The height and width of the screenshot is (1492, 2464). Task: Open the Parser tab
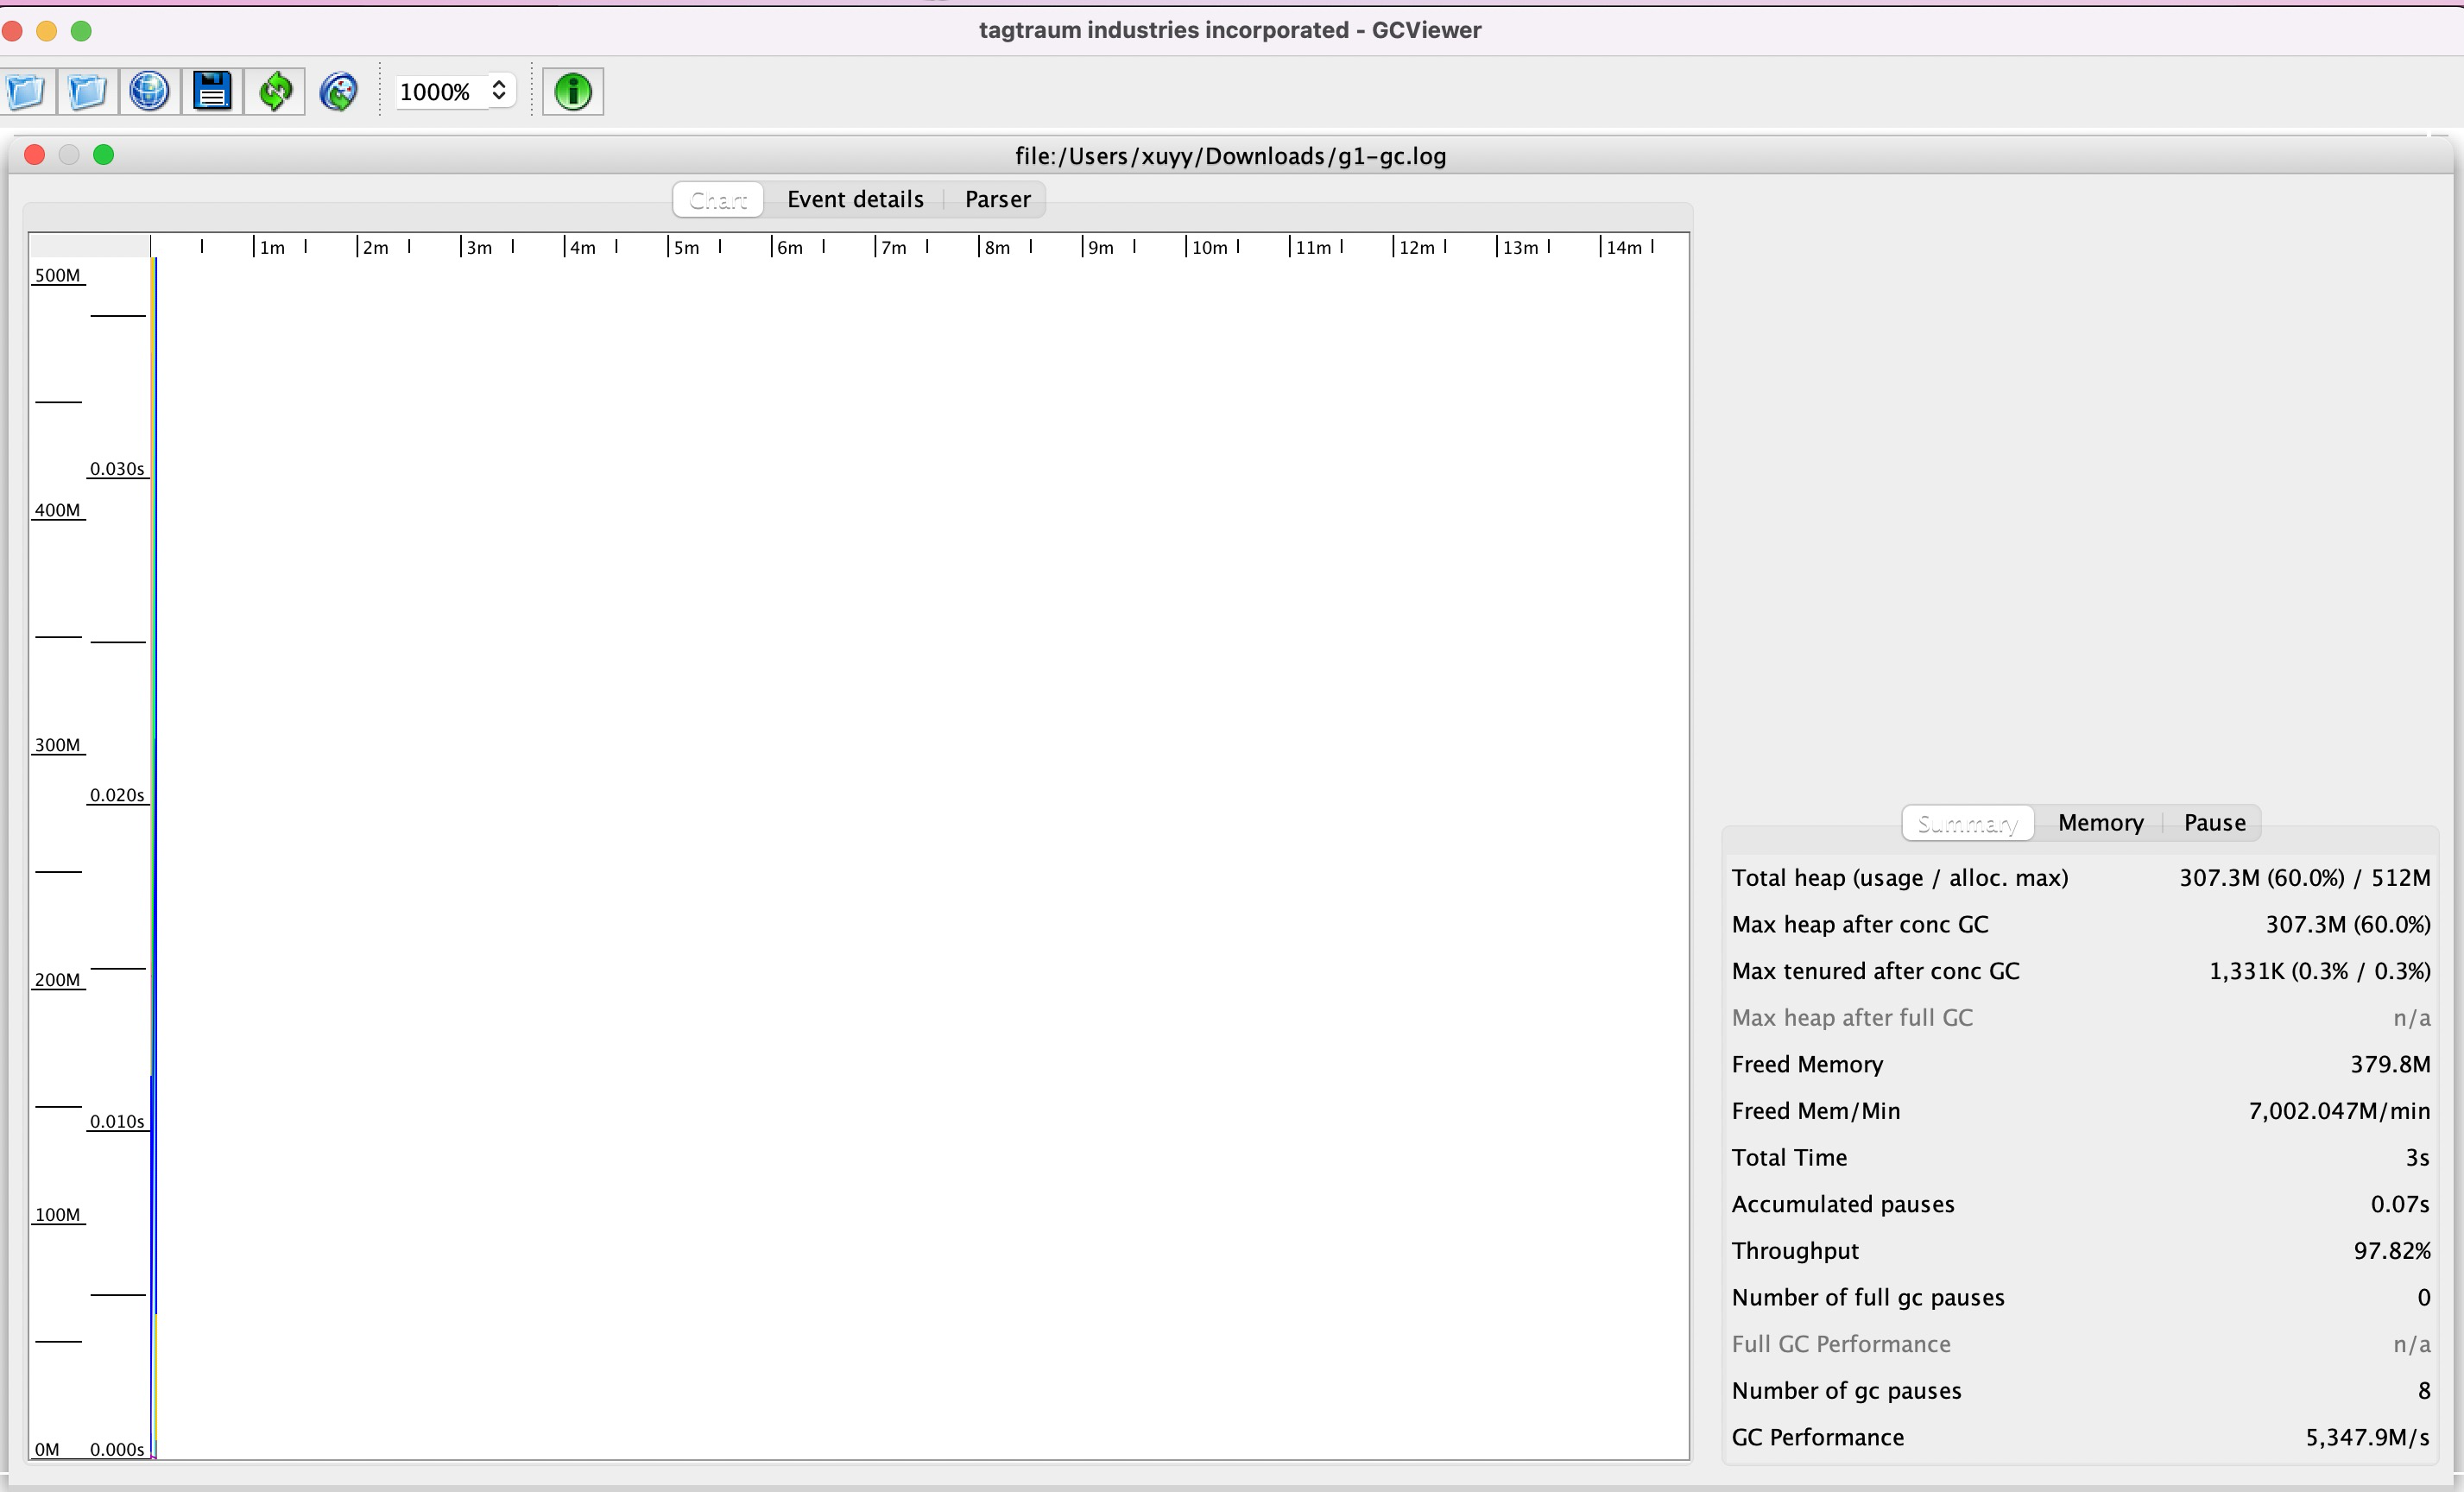coord(997,199)
